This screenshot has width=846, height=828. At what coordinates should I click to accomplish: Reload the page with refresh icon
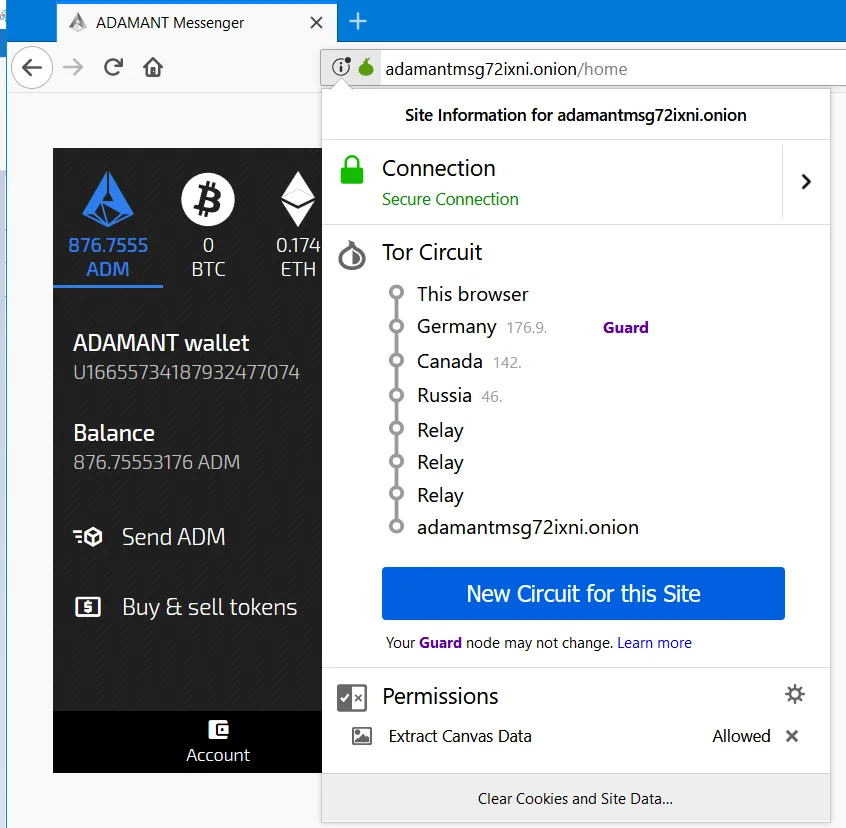[113, 67]
